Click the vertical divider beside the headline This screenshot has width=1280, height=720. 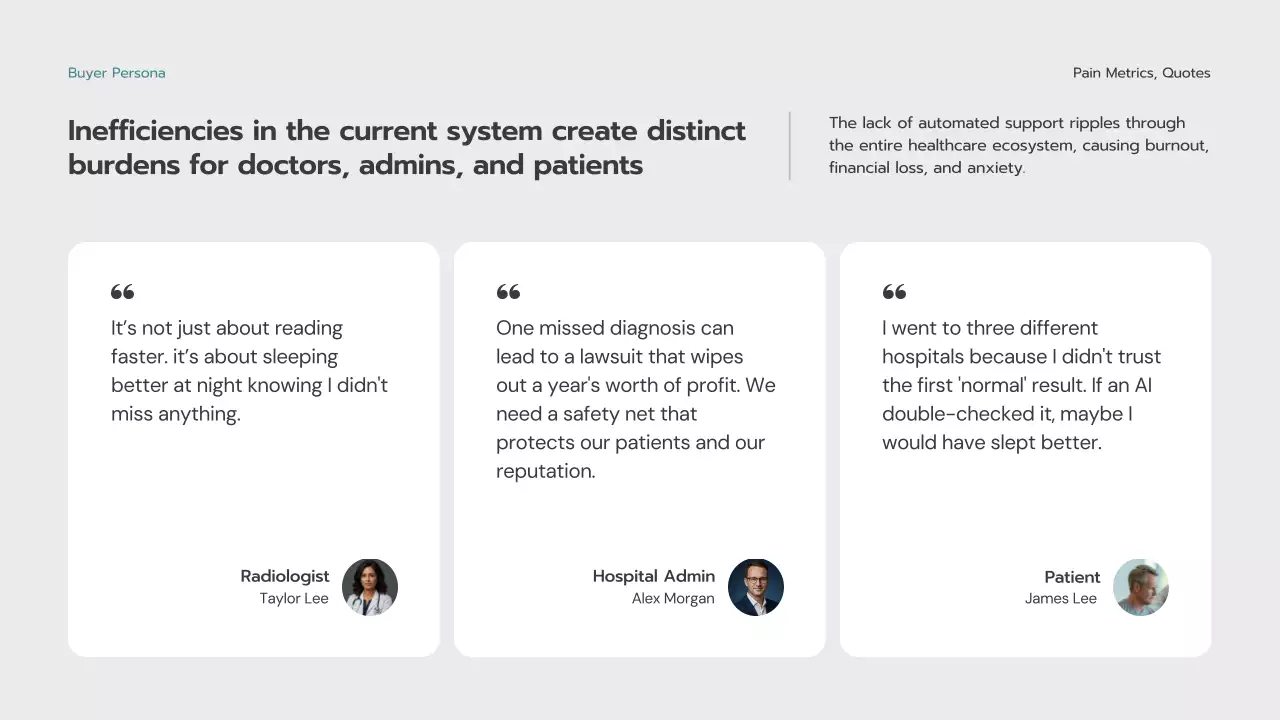[790, 146]
